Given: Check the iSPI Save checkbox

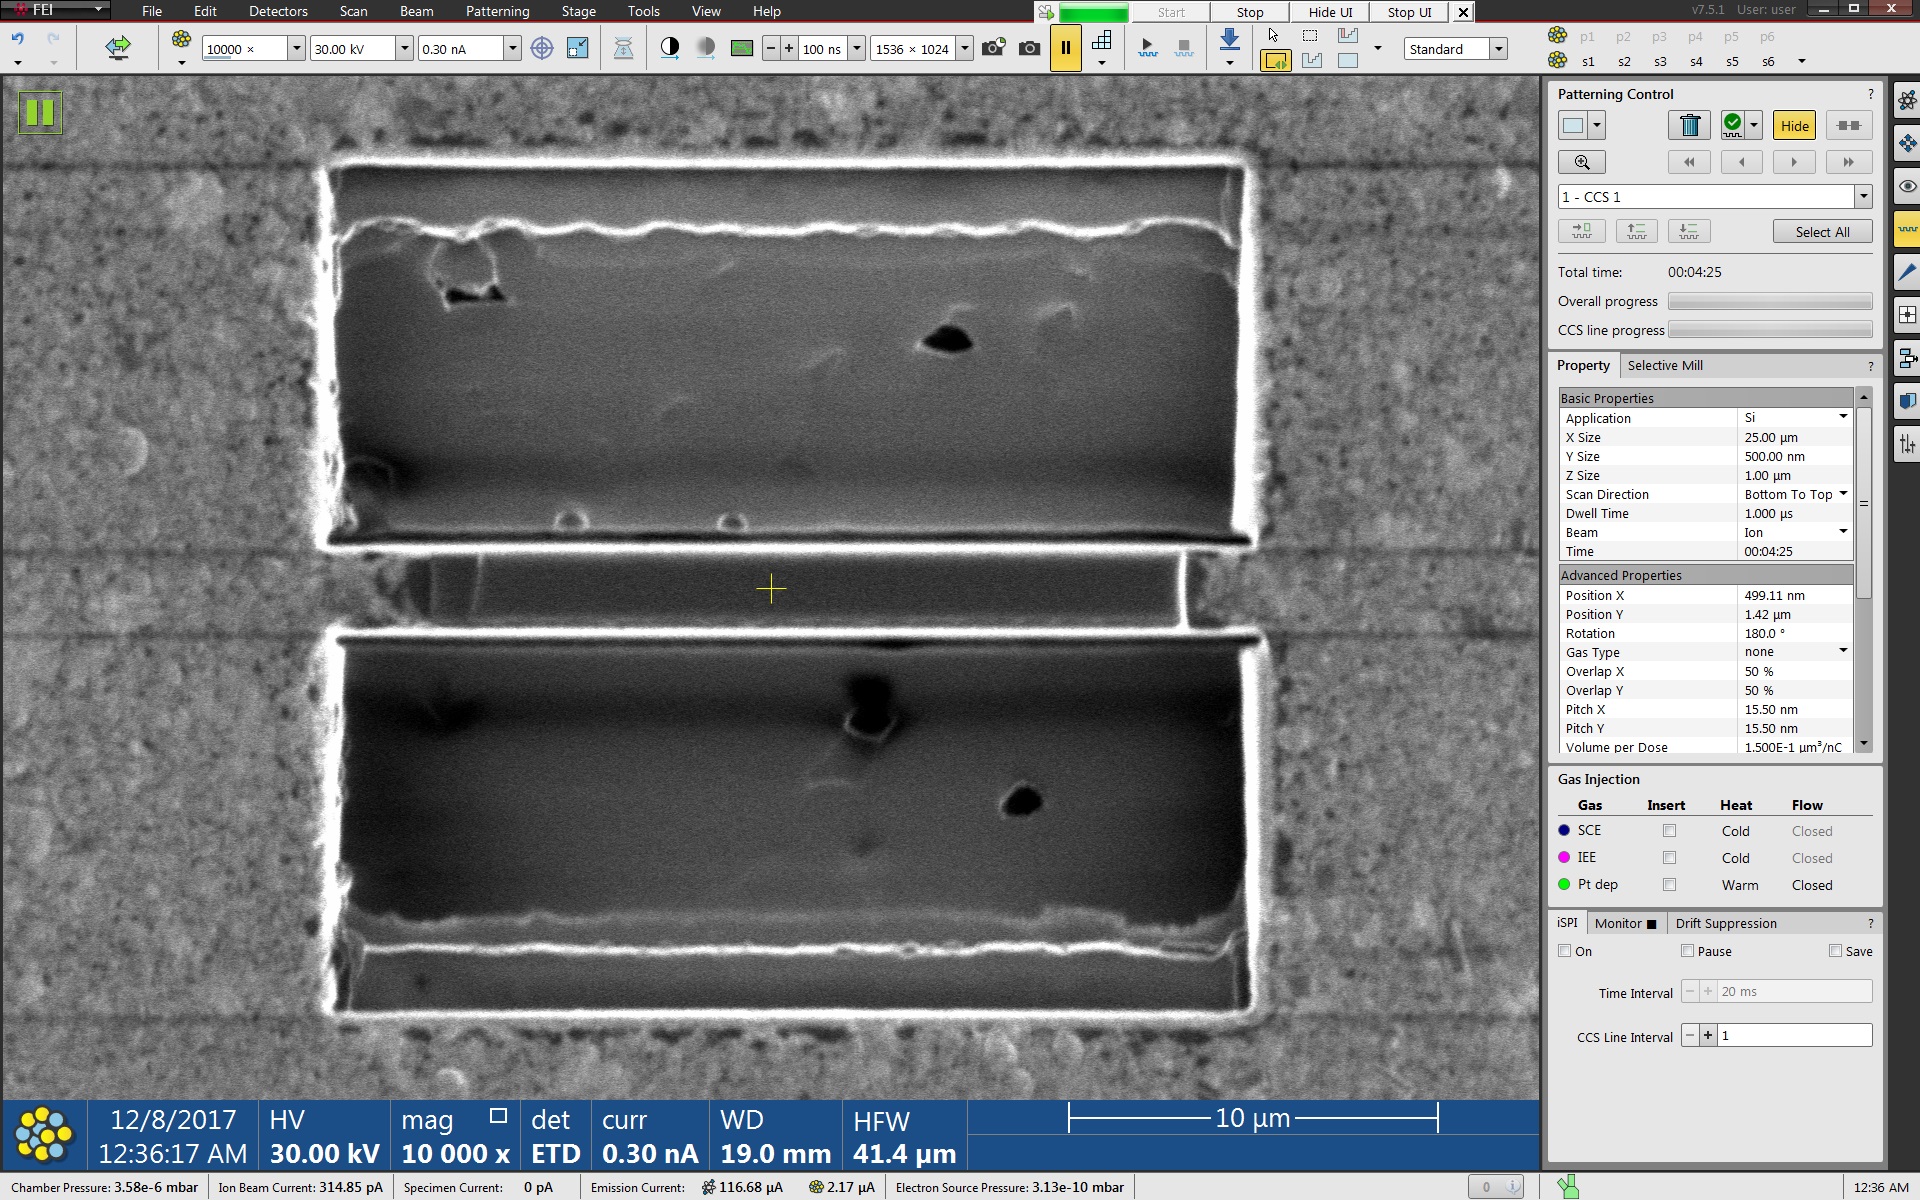Looking at the screenshot, I should (1835, 951).
